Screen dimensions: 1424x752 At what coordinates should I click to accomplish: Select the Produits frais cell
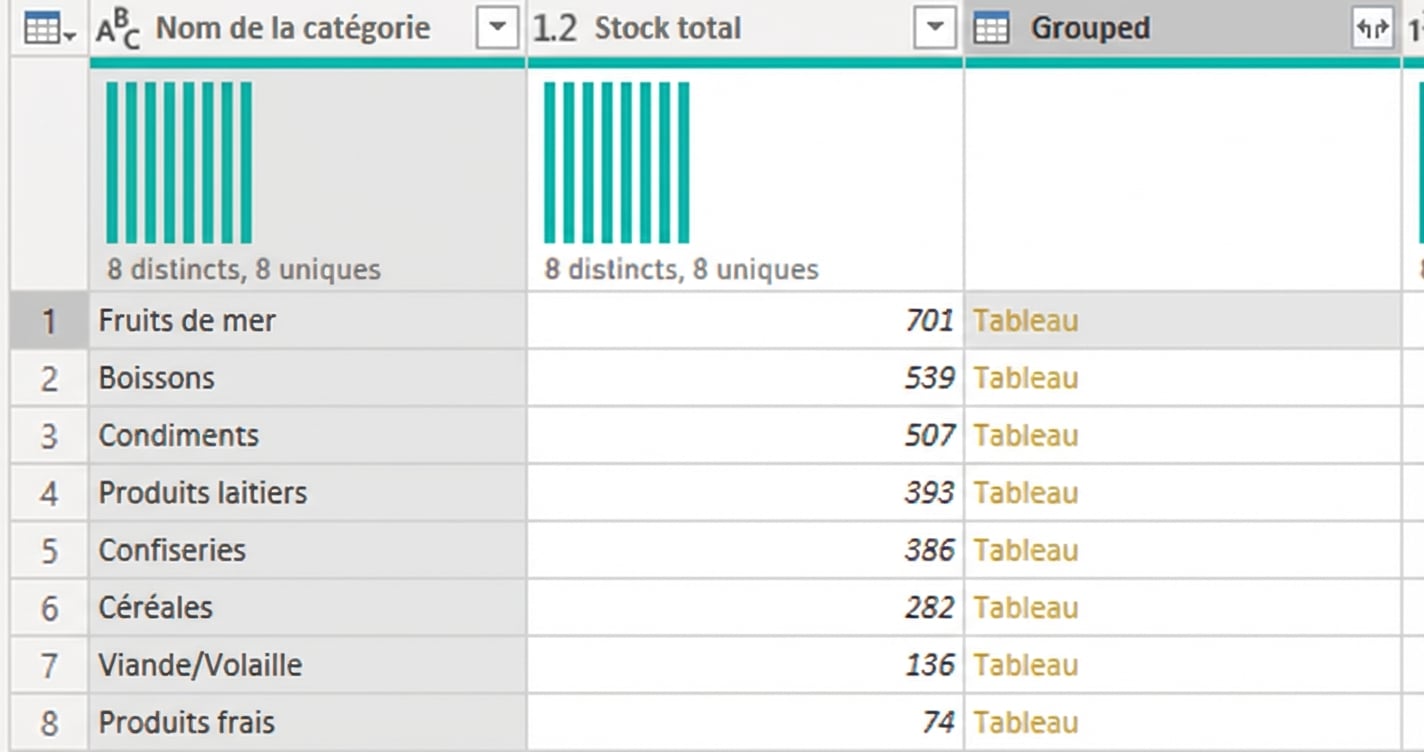click(308, 723)
